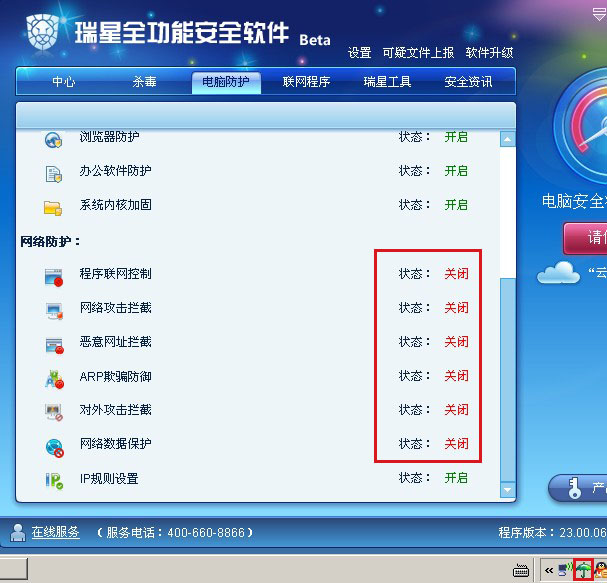Click the Rising lion shield logo
The image size is (607, 583).
[x=42, y=32]
